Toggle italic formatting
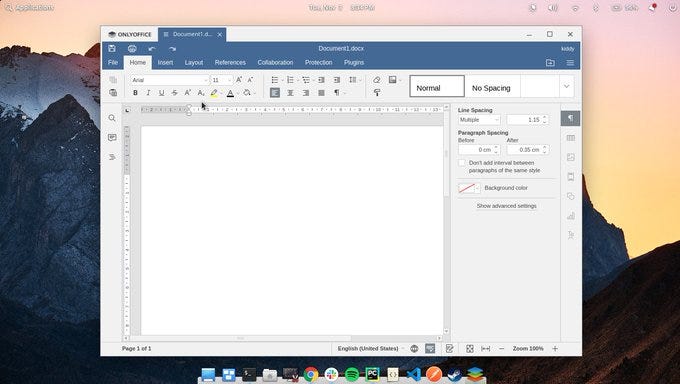This screenshot has width=680, height=384. coord(148,92)
